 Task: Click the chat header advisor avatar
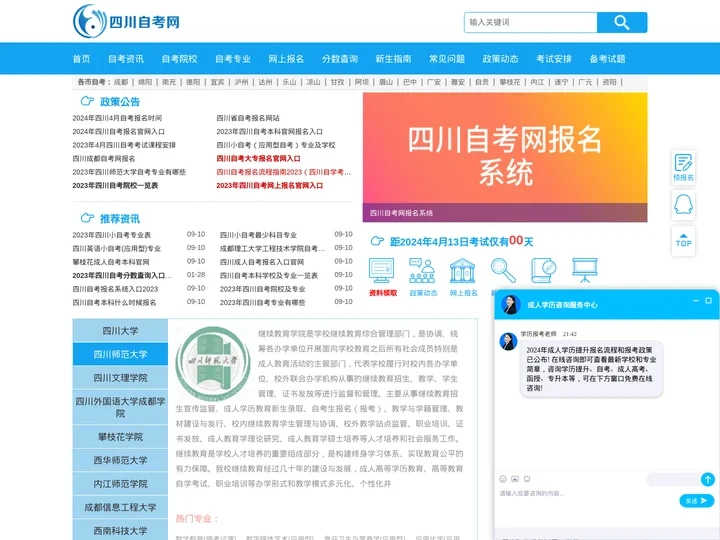(x=510, y=304)
